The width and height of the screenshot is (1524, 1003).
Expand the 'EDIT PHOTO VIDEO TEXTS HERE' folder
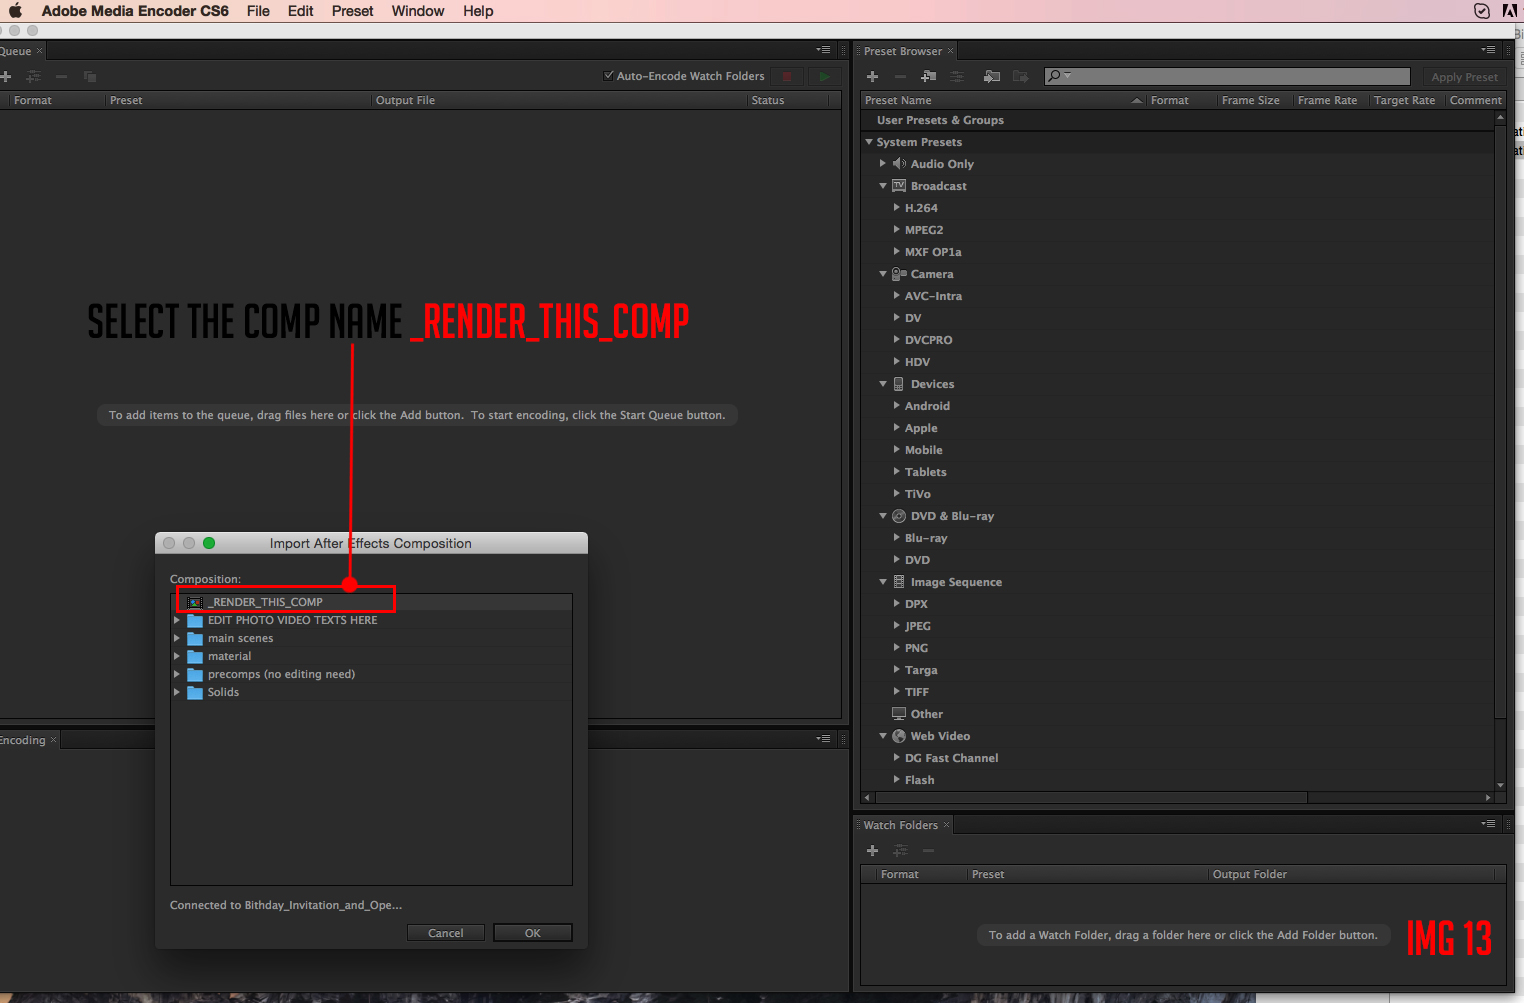pyautogui.click(x=177, y=620)
